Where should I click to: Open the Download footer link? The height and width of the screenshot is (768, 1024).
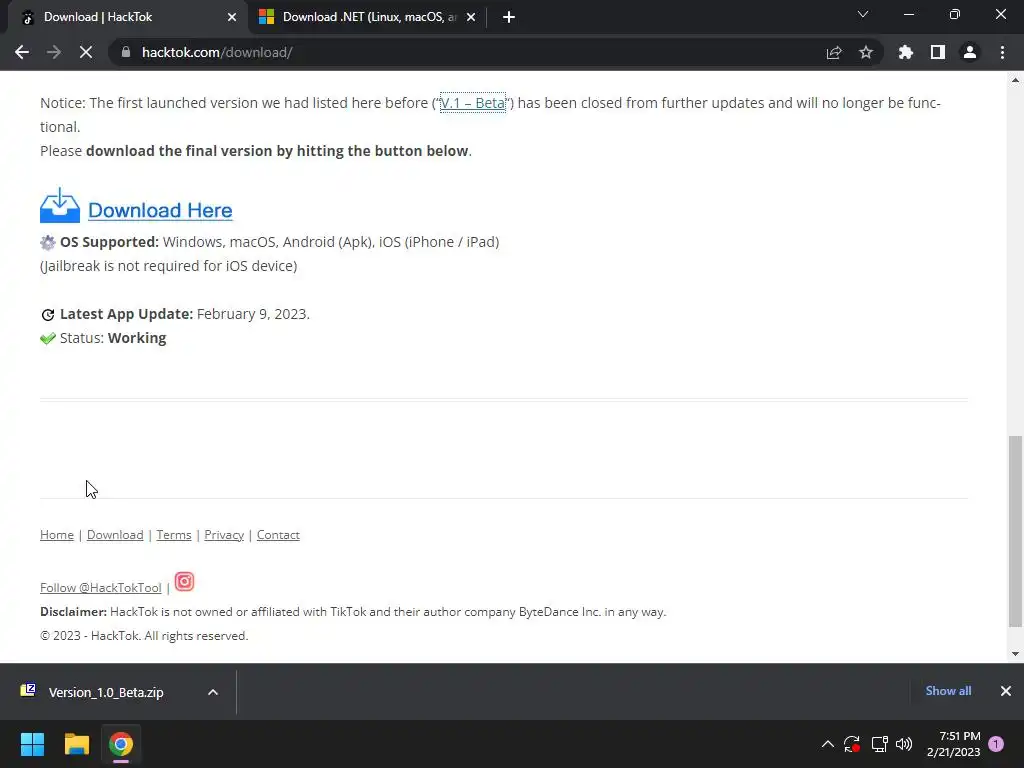[x=115, y=535]
